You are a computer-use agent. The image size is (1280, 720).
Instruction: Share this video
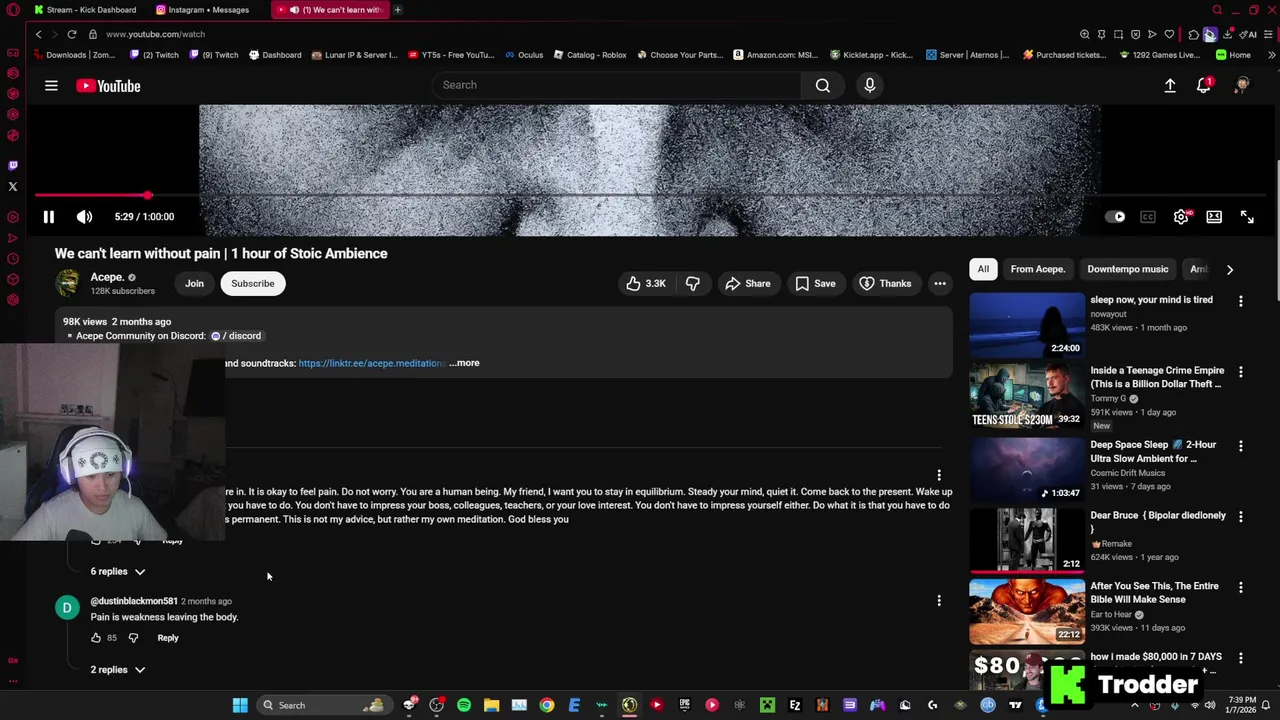(748, 284)
